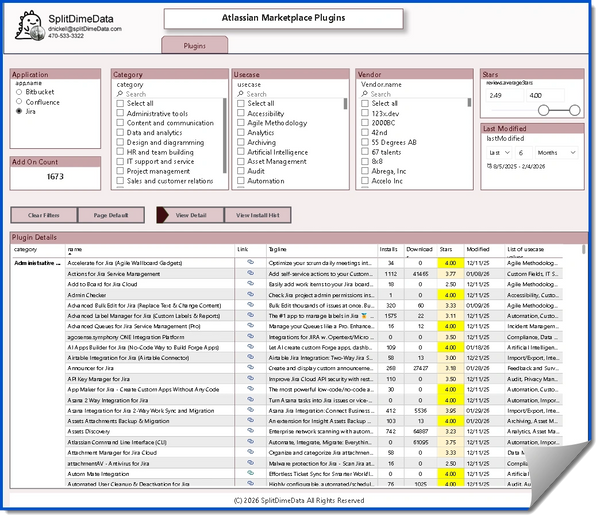Sort table by the Installs column header
The height and width of the screenshot is (519, 600).
pyautogui.click(x=389, y=249)
